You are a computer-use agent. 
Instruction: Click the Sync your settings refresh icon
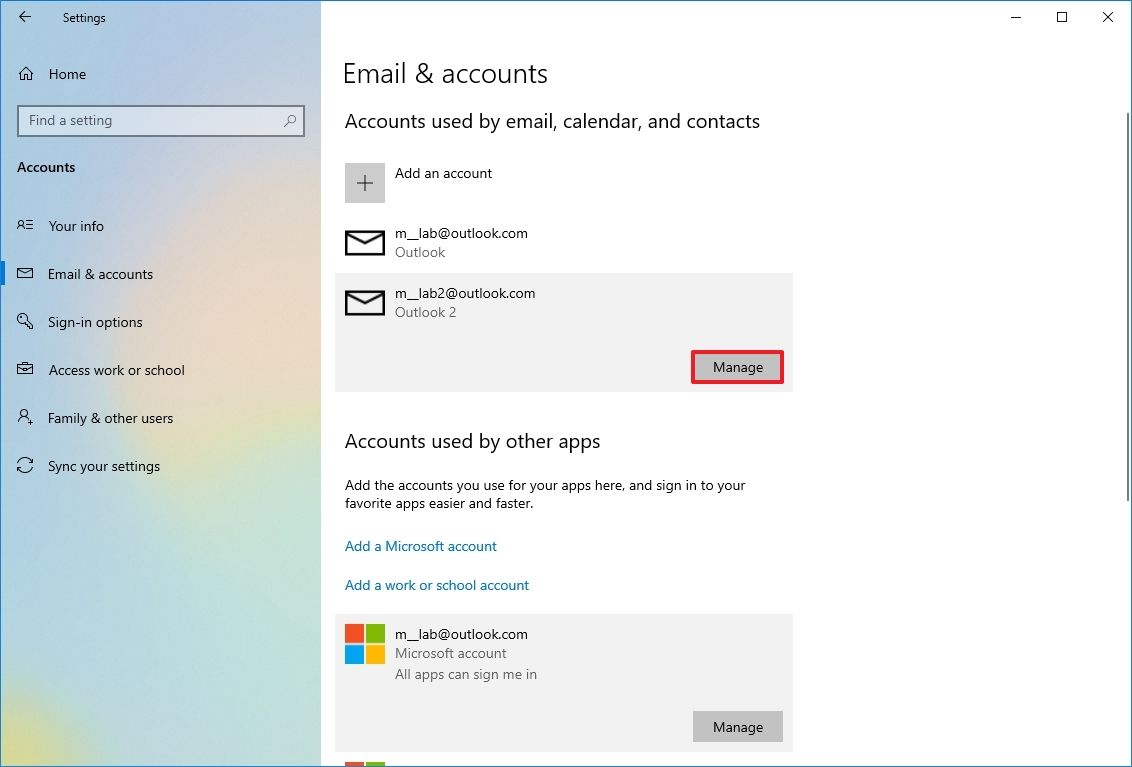[x=24, y=466]
